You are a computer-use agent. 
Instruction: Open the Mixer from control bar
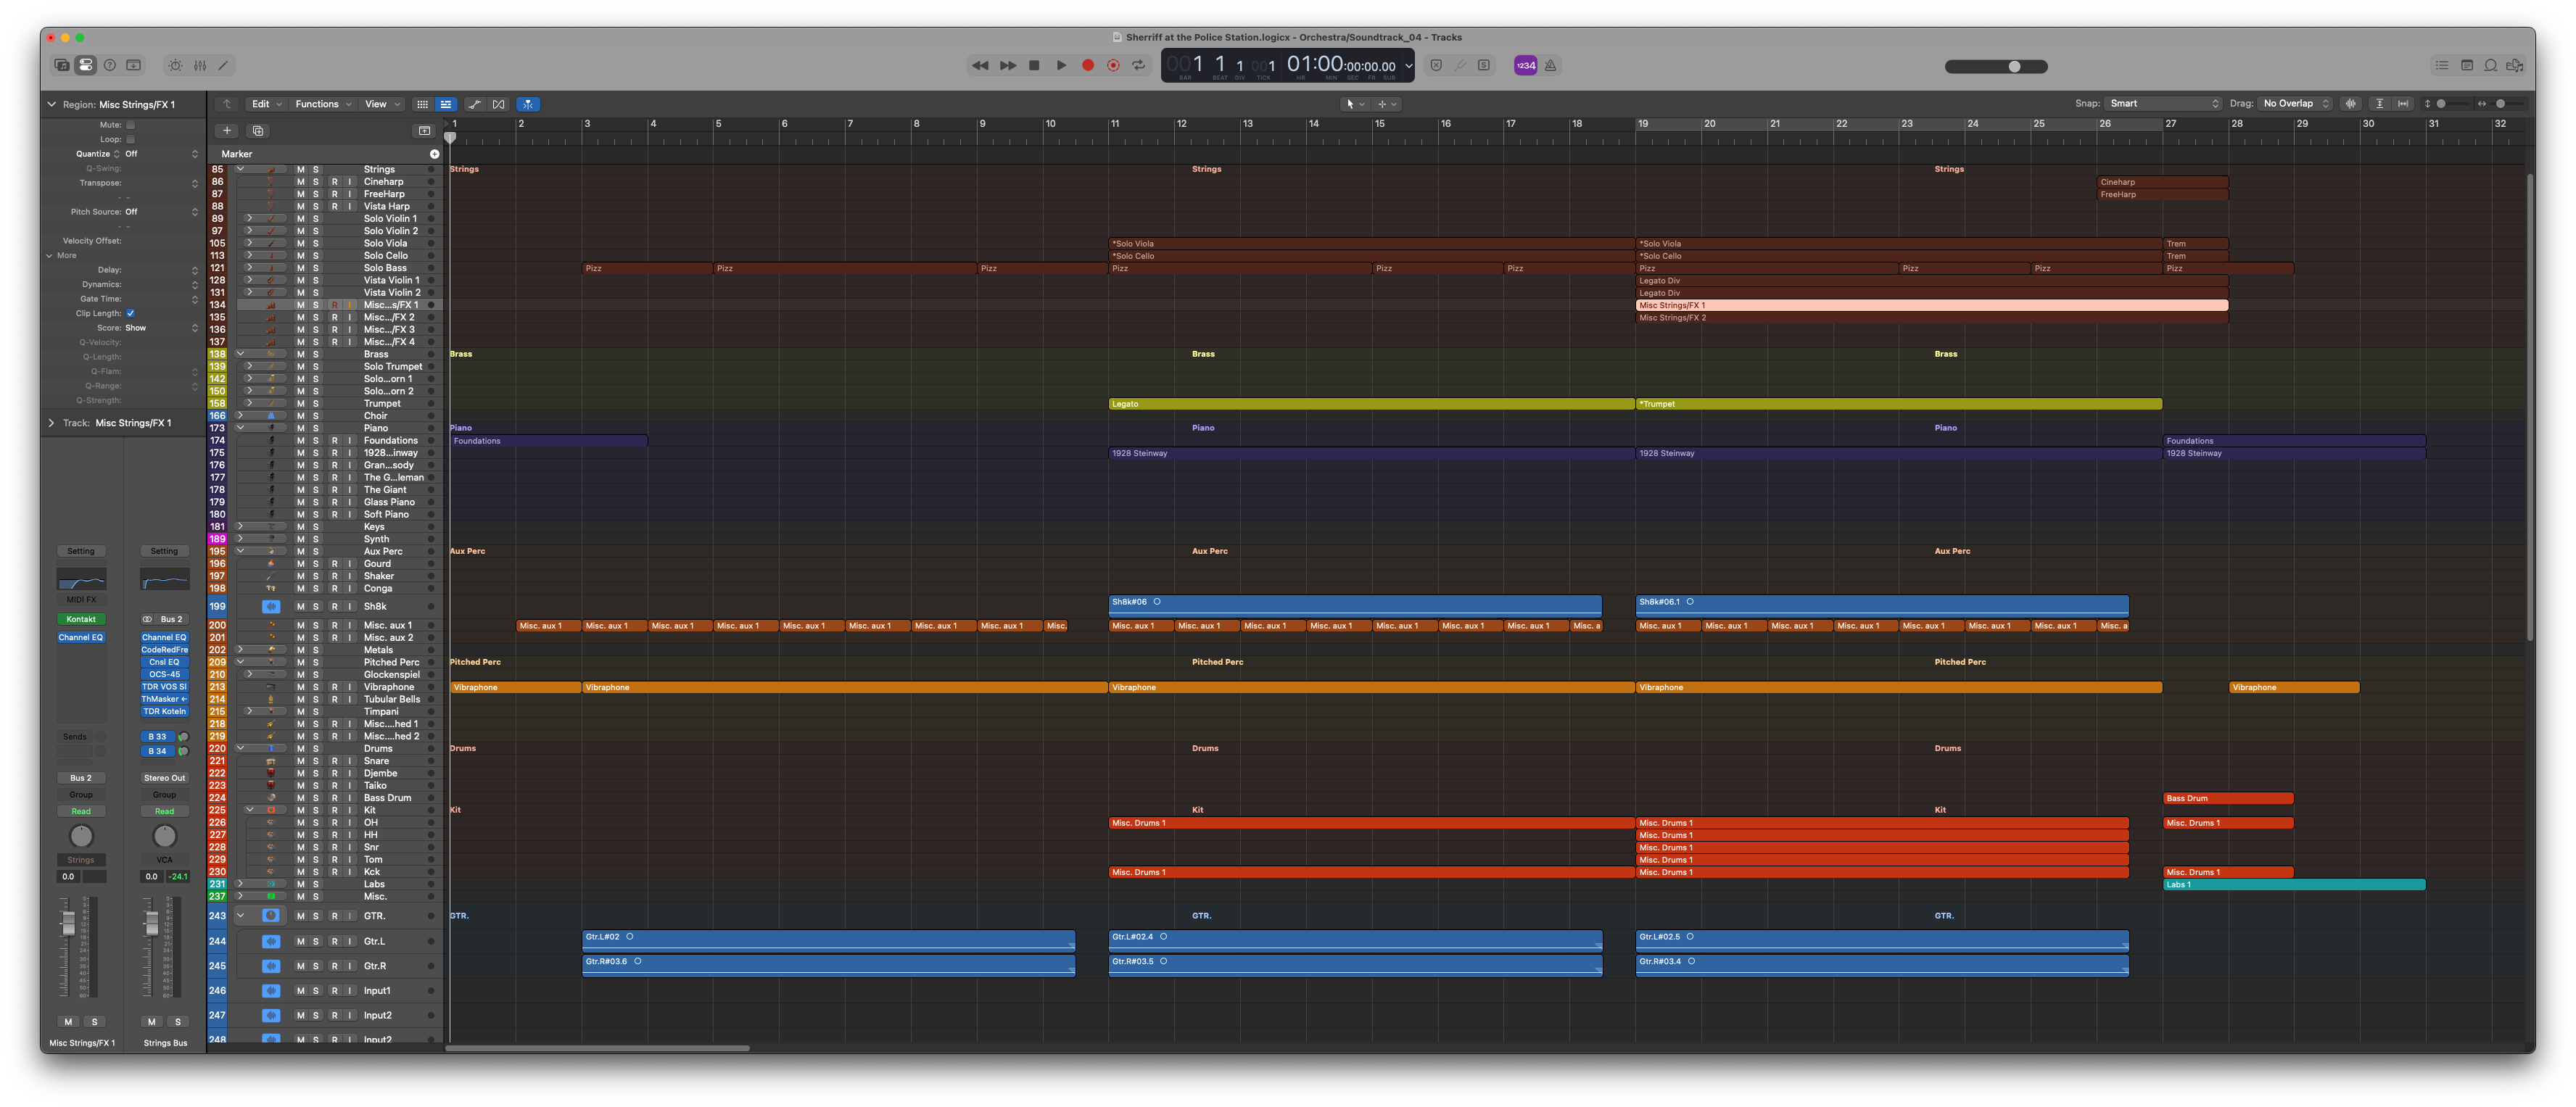coord(200,65)
